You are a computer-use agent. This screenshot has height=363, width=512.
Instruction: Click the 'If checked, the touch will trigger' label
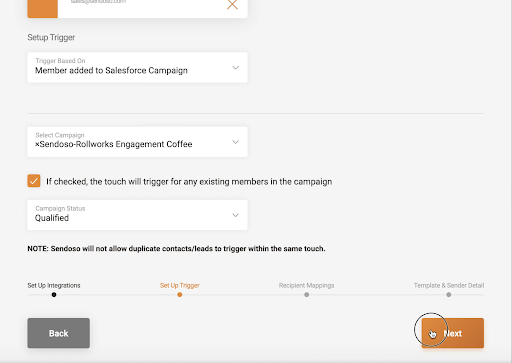(x=189, y=182)
